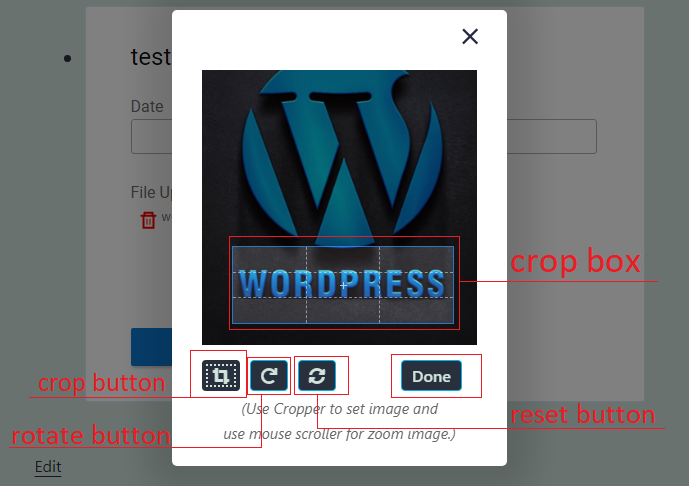Click the red 'rotate button' annotation label
The width and height of the screenshot is (689, 486).
click(x=90, y=436)
